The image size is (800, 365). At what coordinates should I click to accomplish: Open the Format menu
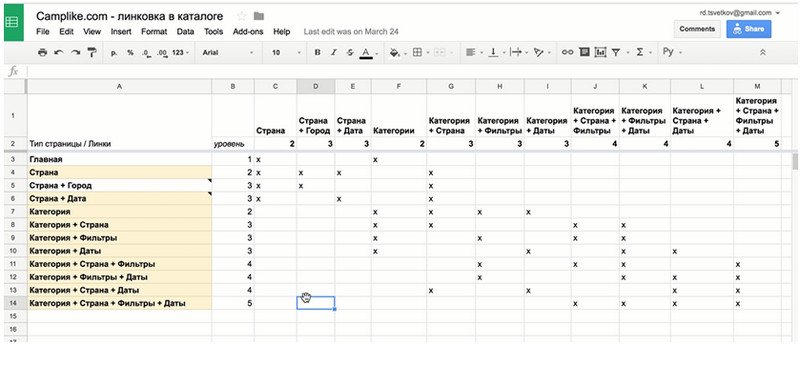pyautogui.click(x=154, y=32)
